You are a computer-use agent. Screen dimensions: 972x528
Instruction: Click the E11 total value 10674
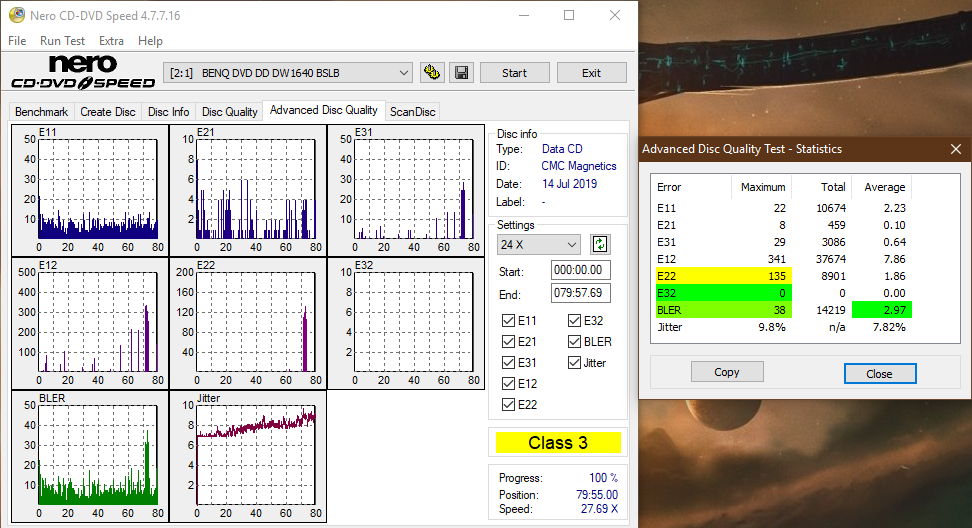(x=831, y=208)
